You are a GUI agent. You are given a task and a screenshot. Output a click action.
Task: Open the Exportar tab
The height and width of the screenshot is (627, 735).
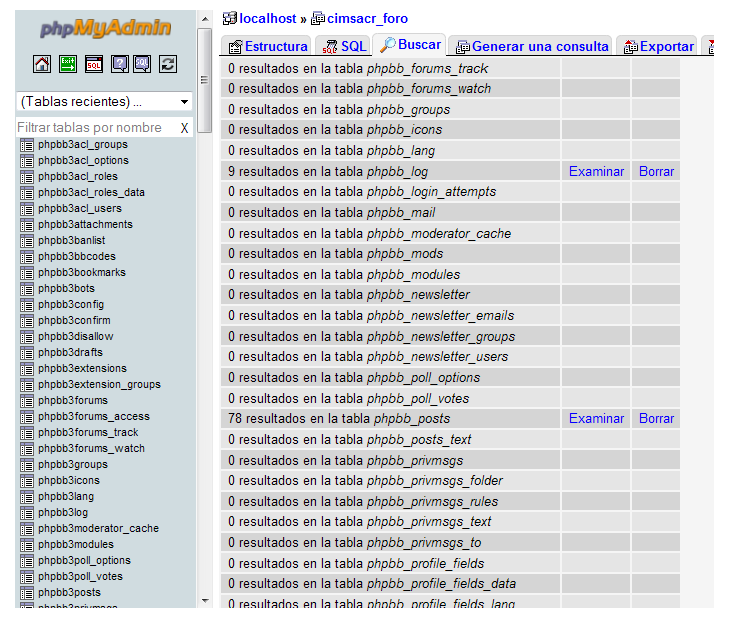coord(658,46)
